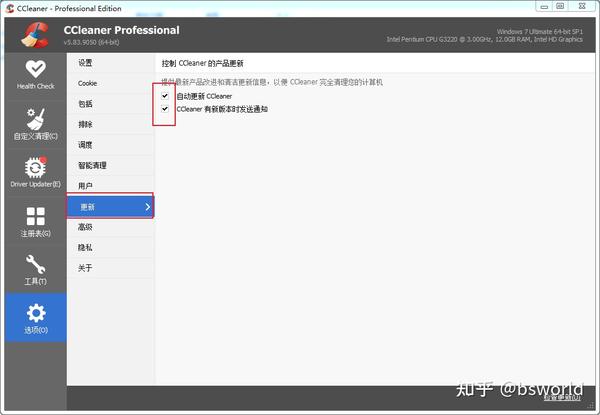
Task: Minimize the CCleaner window
Action: 544,7
